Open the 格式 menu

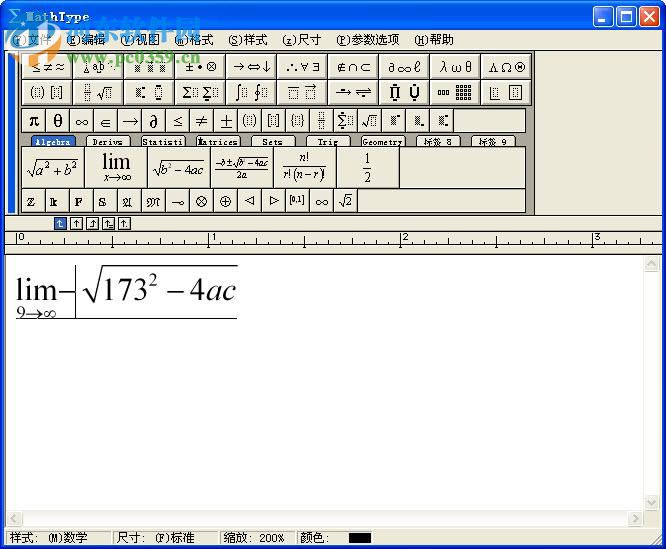(194, 40)
